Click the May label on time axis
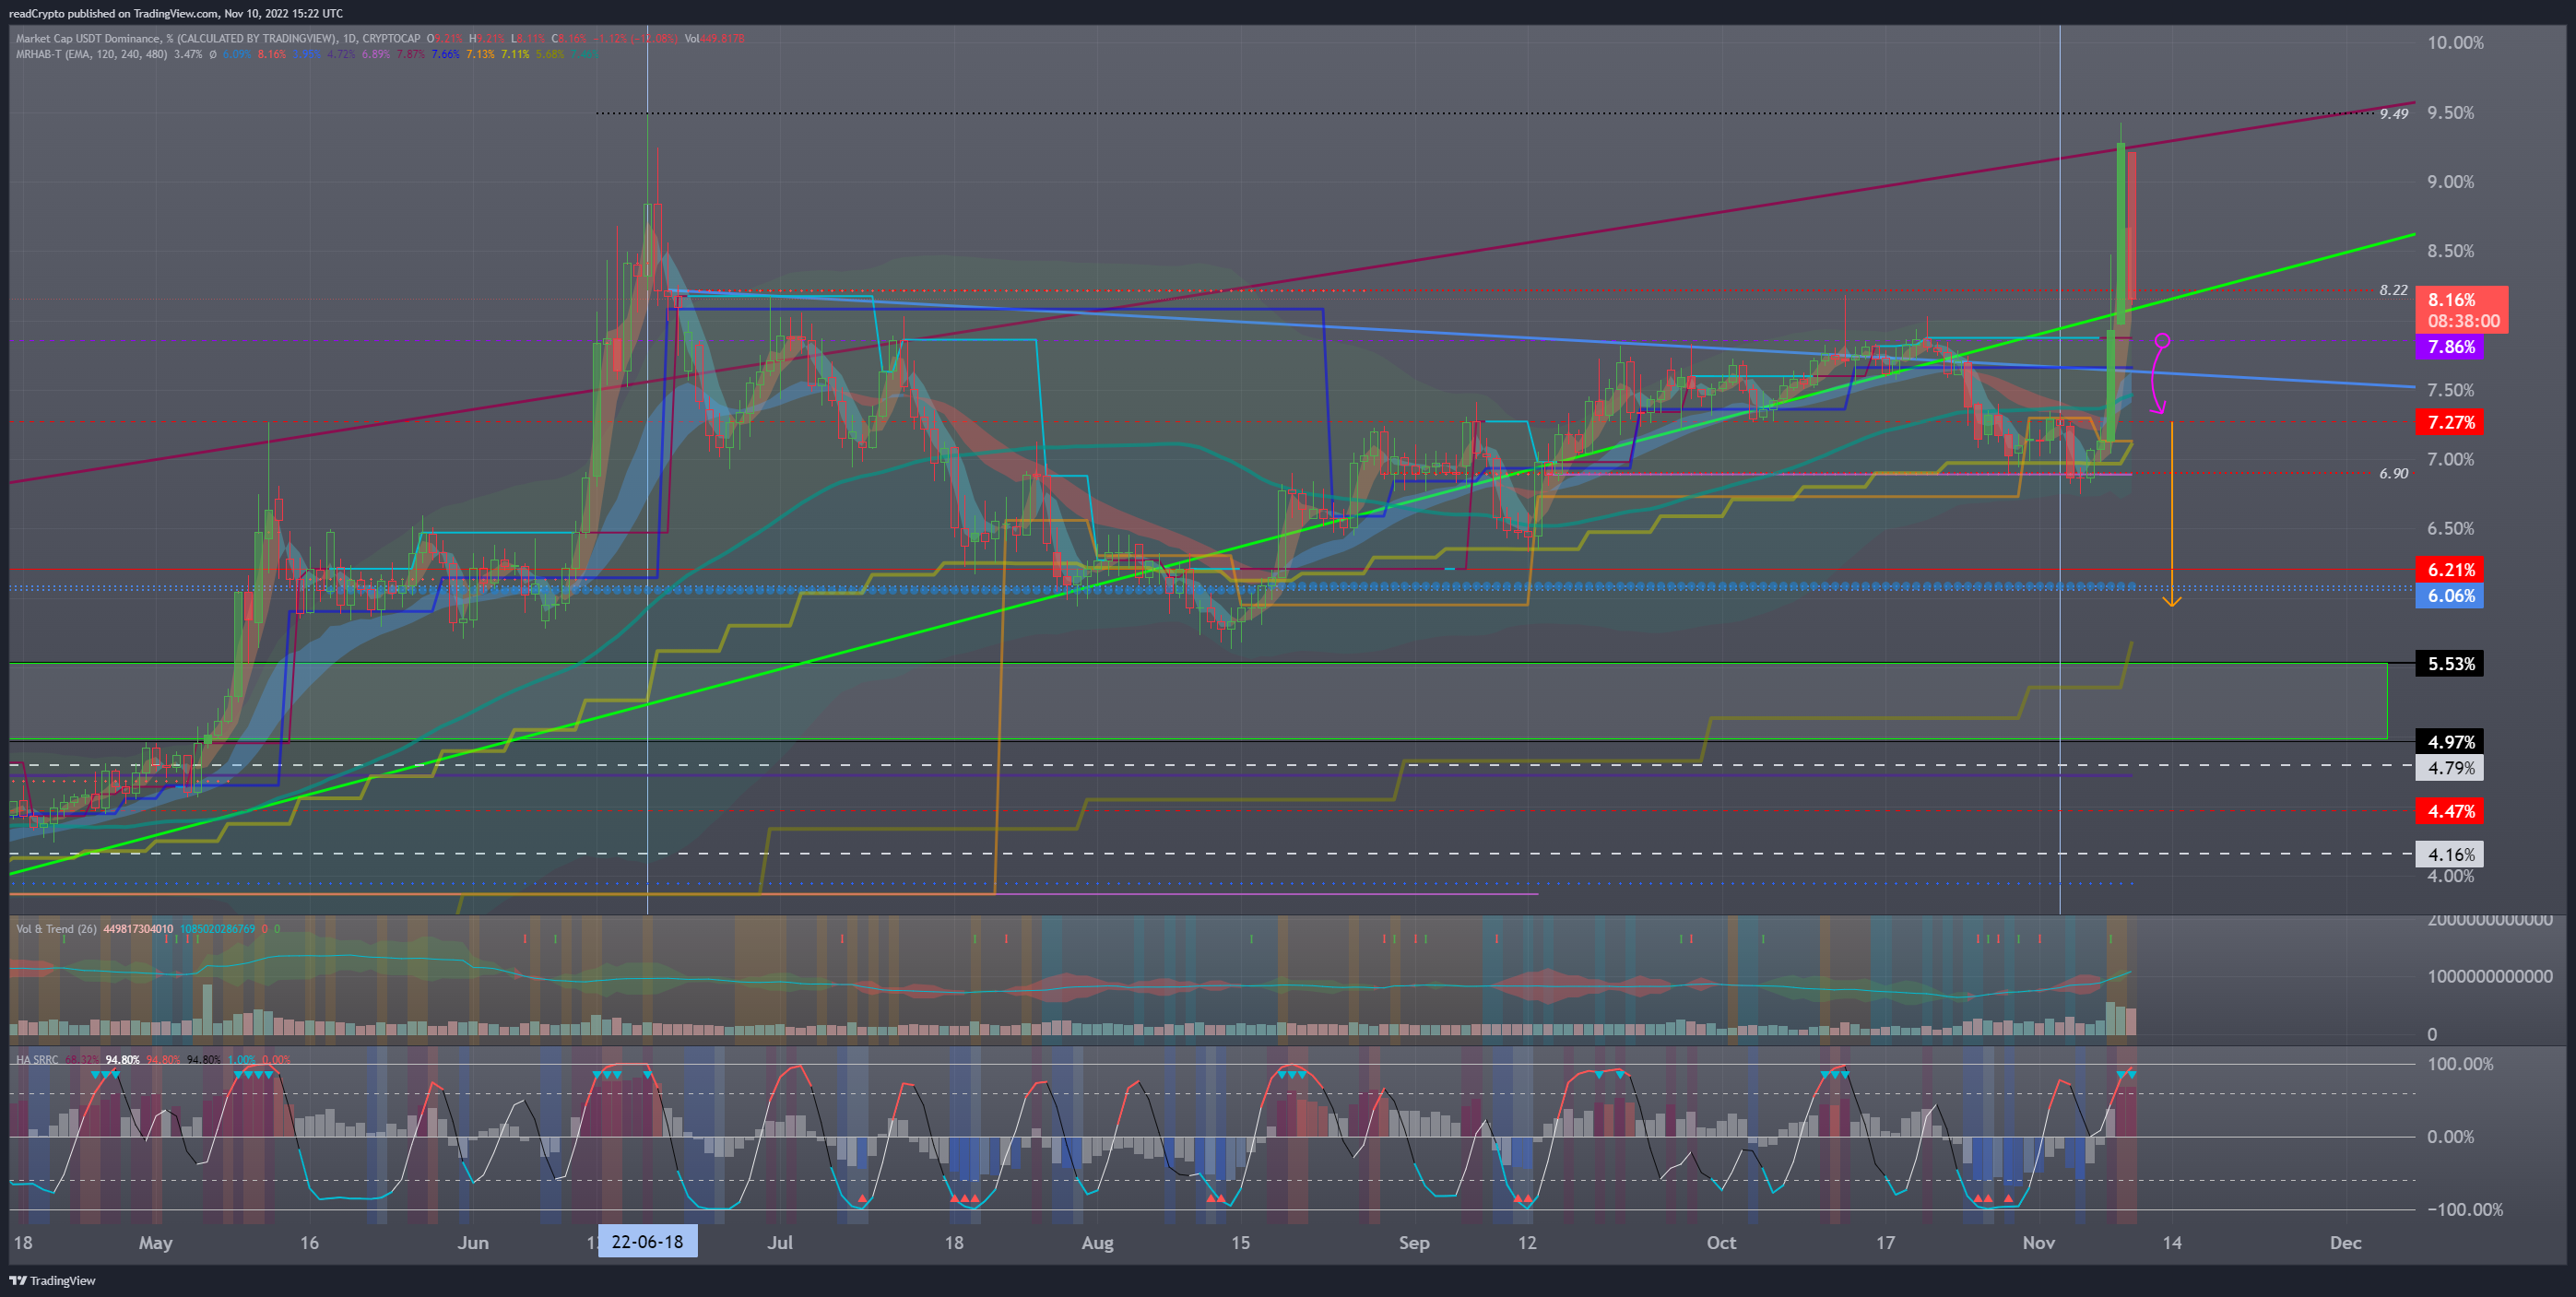This screenshot has width=2576, height=1297. (155, 1243)
